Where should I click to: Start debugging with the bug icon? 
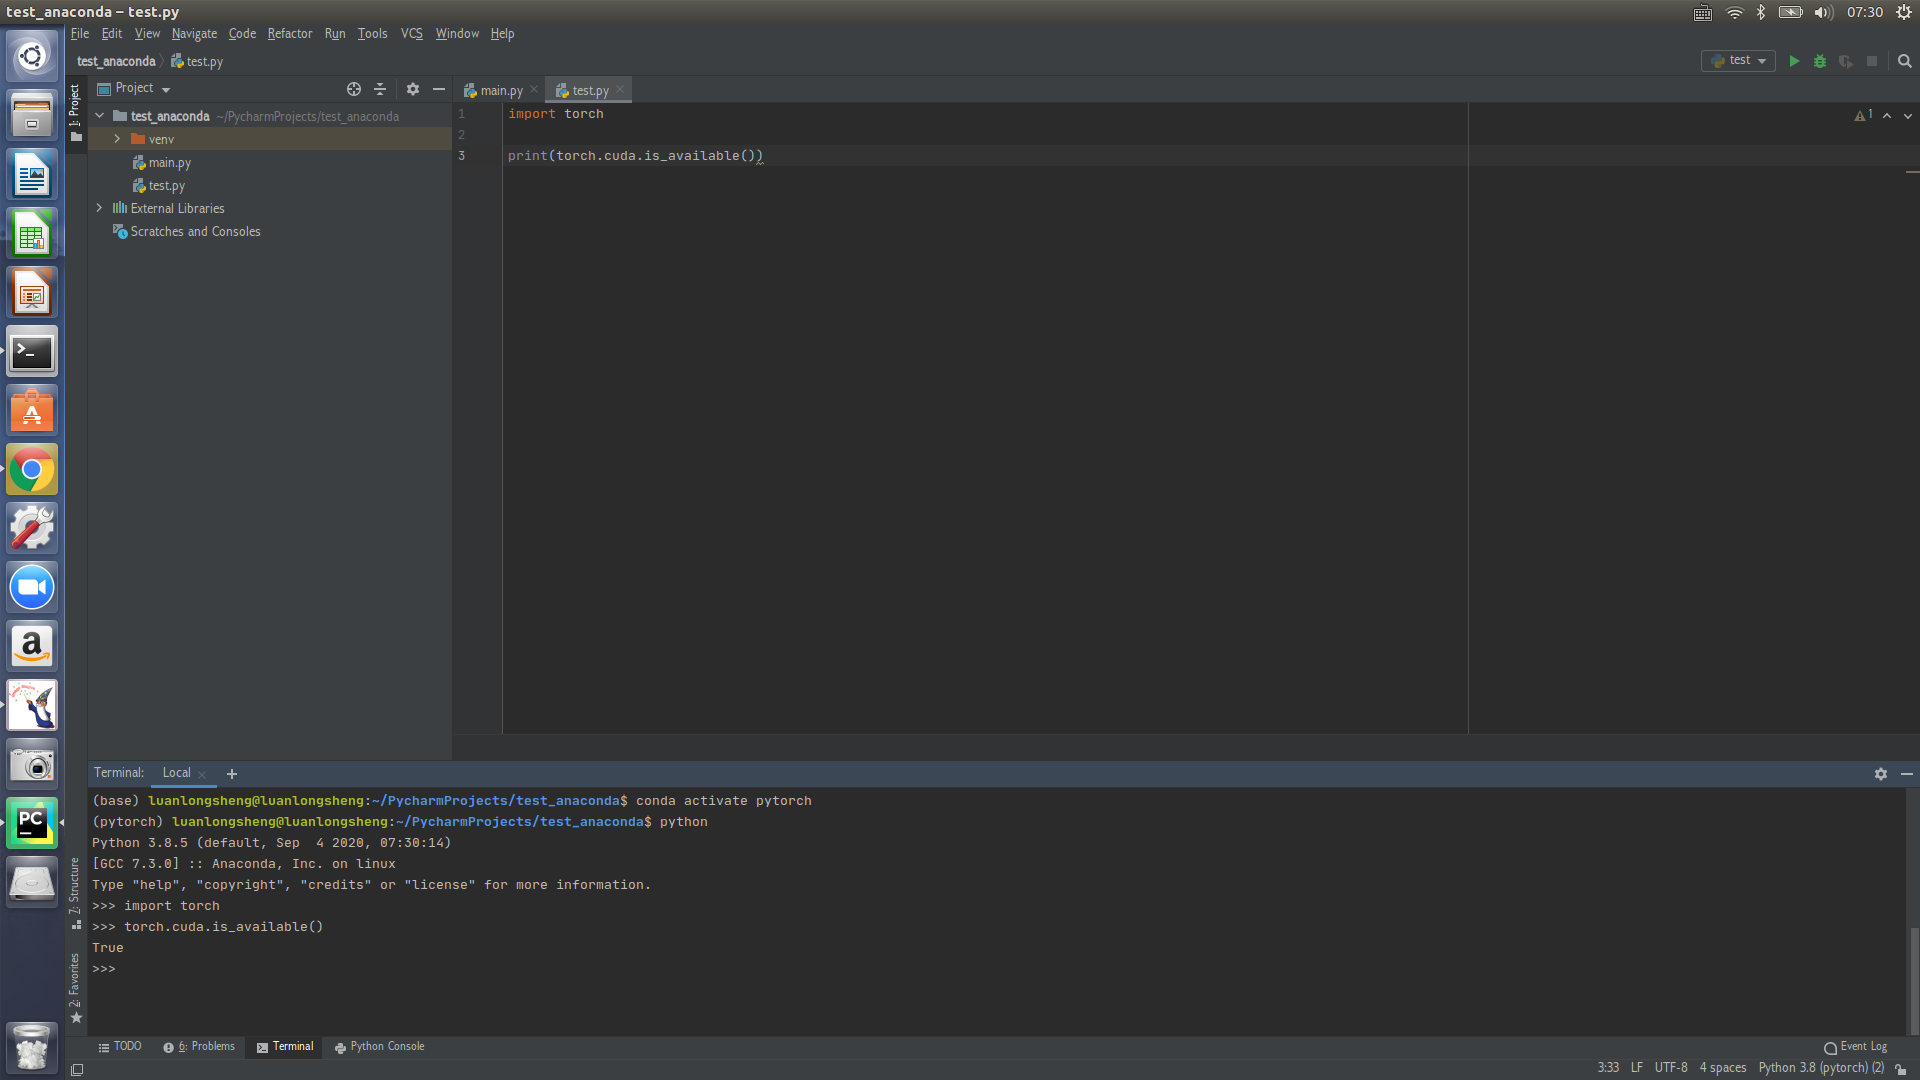click(1820, 61)
